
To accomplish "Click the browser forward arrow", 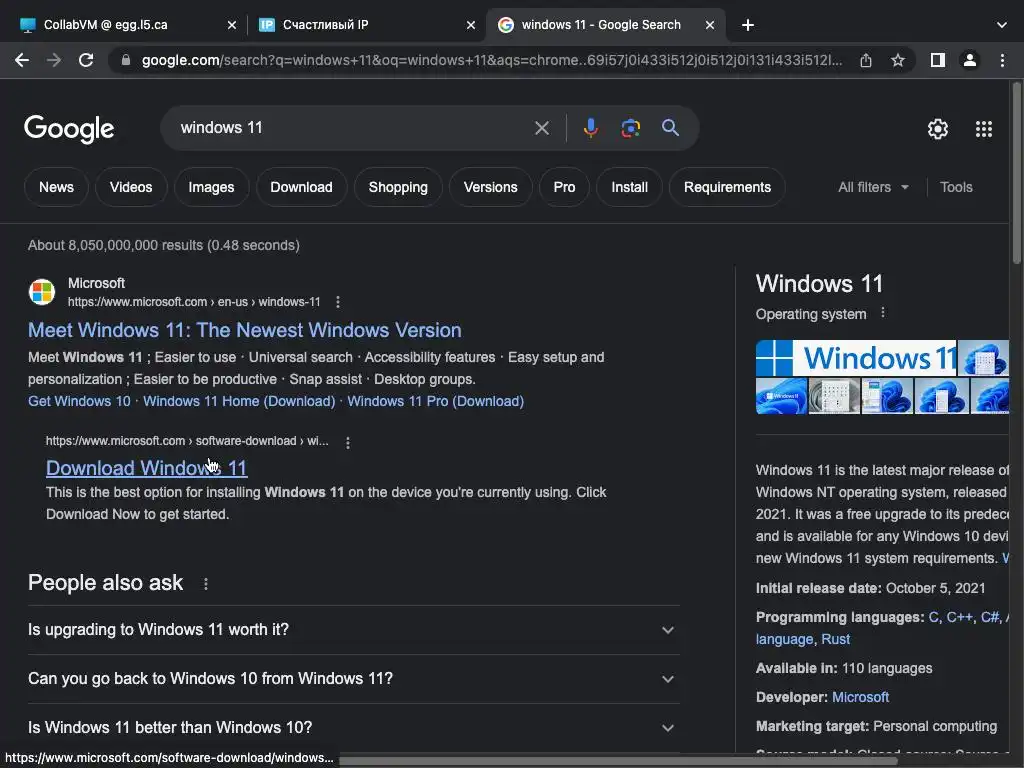I will coord(54,60).
